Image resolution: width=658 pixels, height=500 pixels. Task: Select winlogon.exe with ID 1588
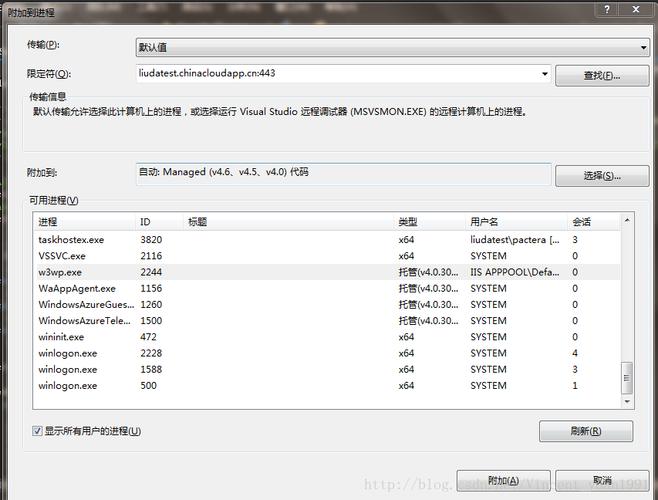[x=326, y=369]
